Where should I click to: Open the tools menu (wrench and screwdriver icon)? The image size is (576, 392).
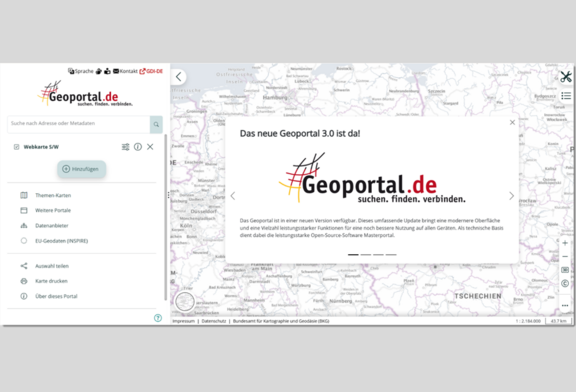click(x=566, y=77)
